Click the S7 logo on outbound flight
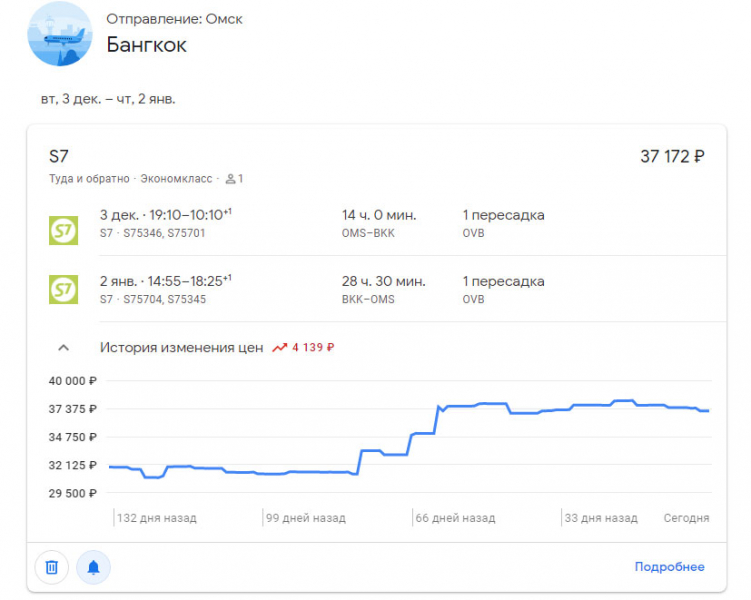Viewport: 751px width, 600px height. pyautogui.click(x=63, y=230)
